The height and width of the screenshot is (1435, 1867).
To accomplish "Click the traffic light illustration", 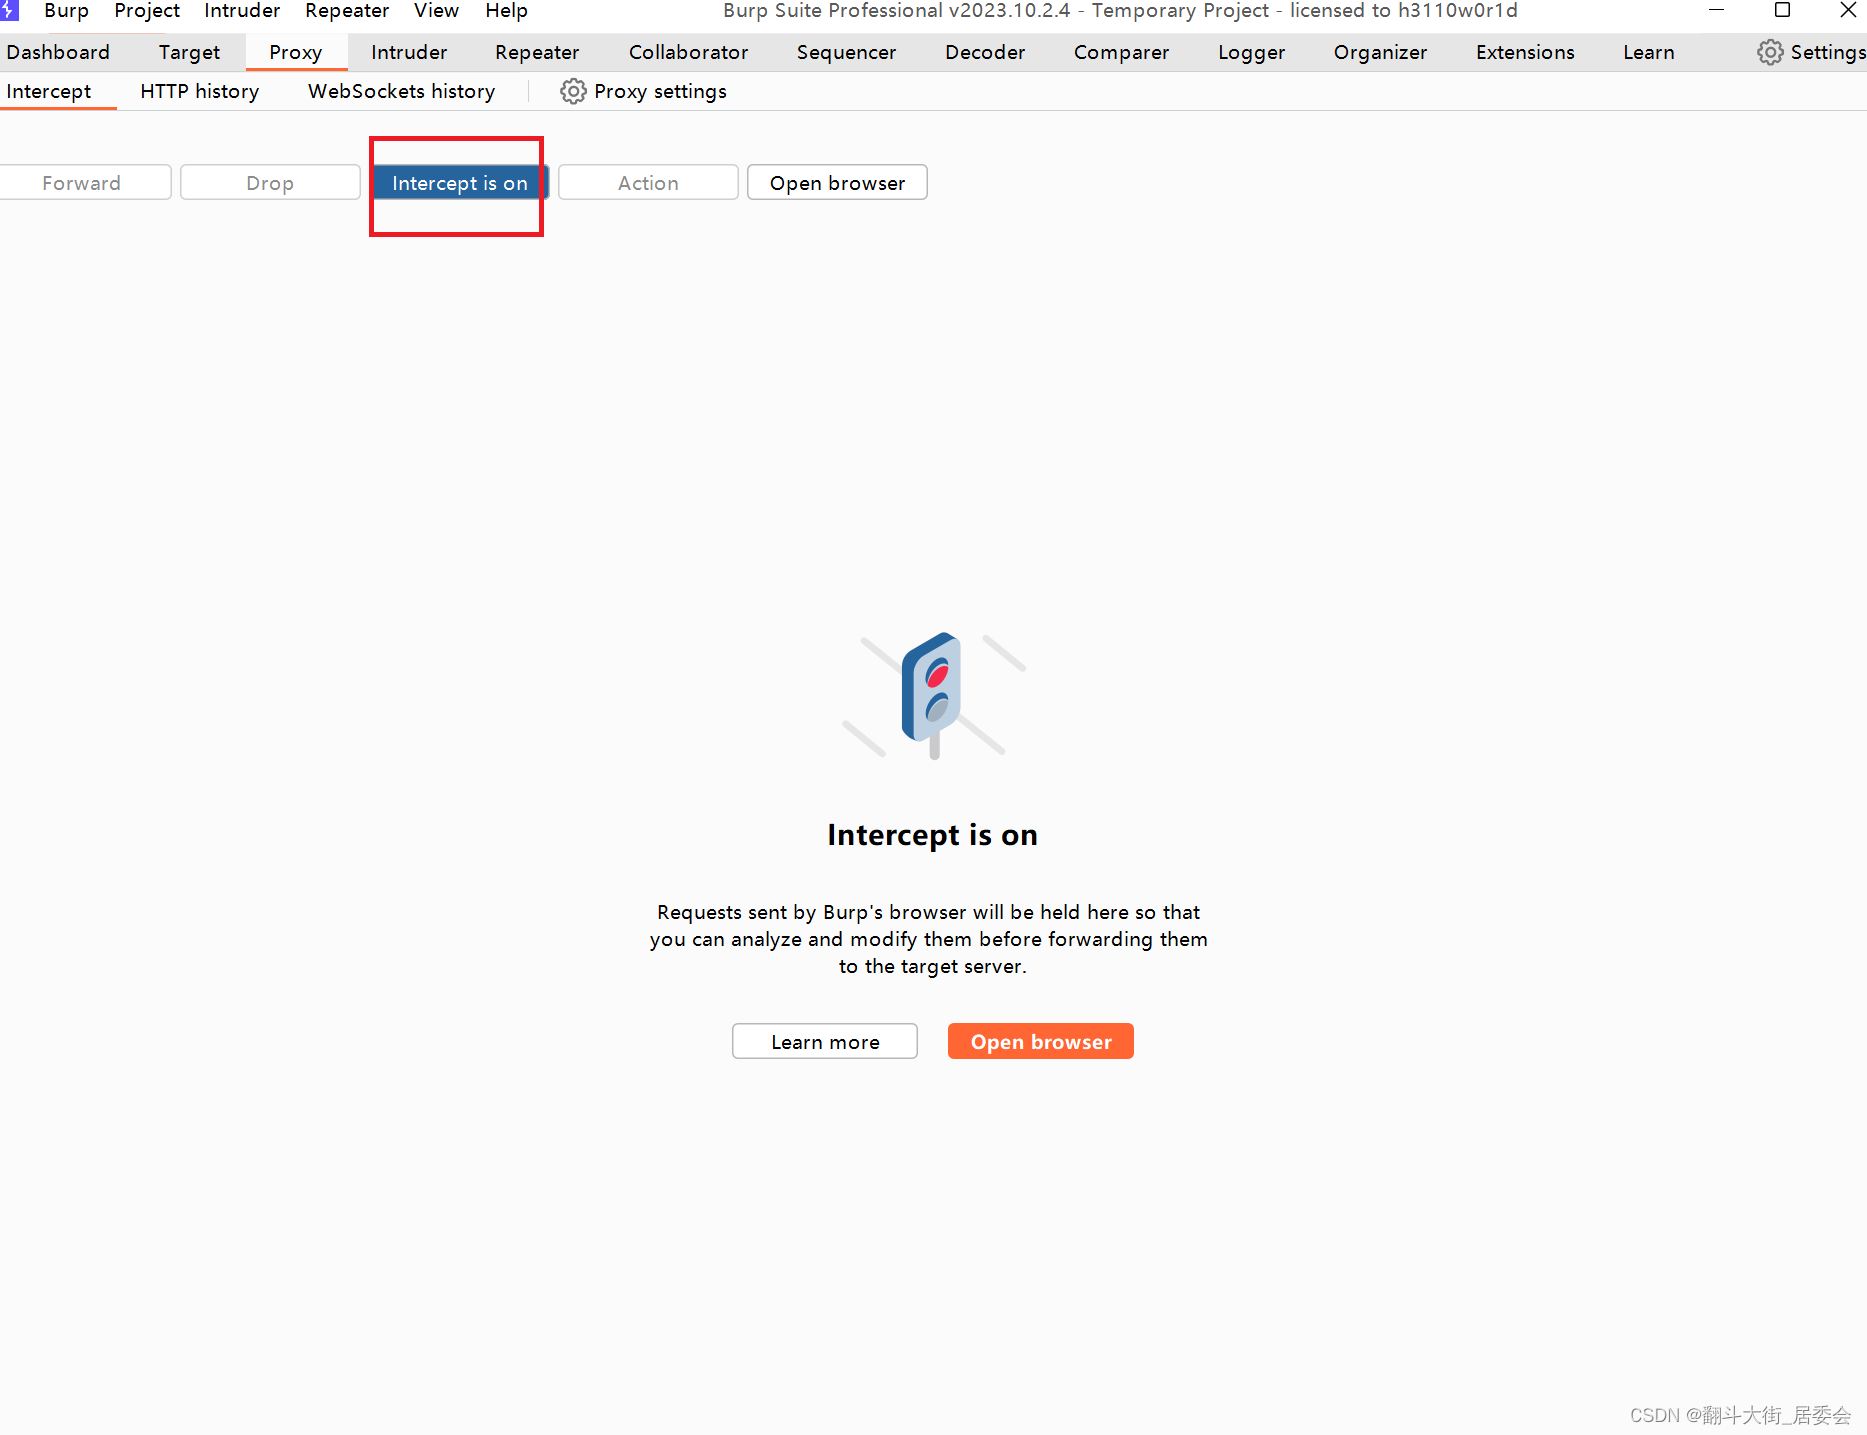I will tap(934, 696).
